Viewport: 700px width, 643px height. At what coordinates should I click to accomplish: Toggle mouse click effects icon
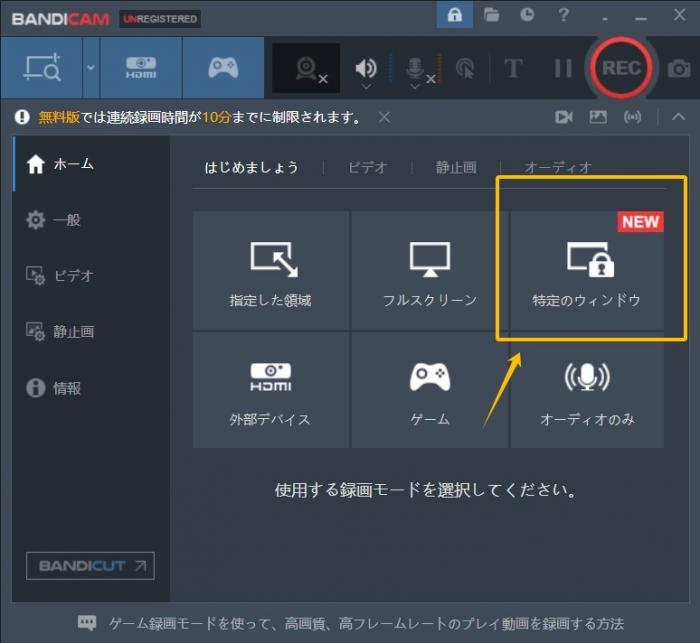465,68
